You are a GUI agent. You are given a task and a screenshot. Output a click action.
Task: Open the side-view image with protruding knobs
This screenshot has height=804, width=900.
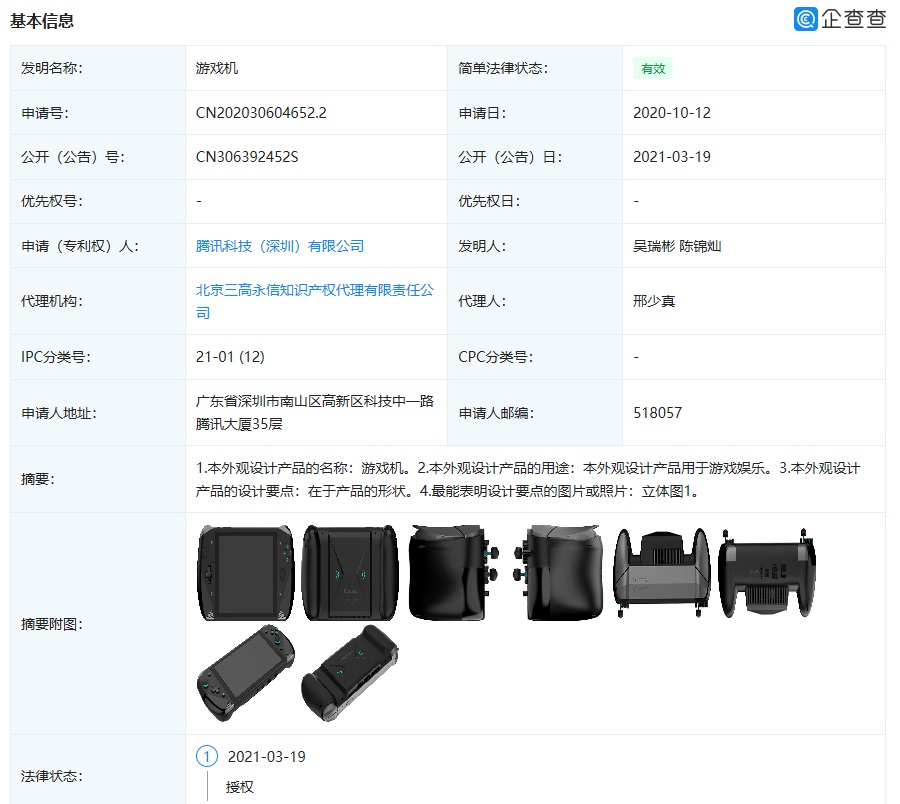click(557, 571)
